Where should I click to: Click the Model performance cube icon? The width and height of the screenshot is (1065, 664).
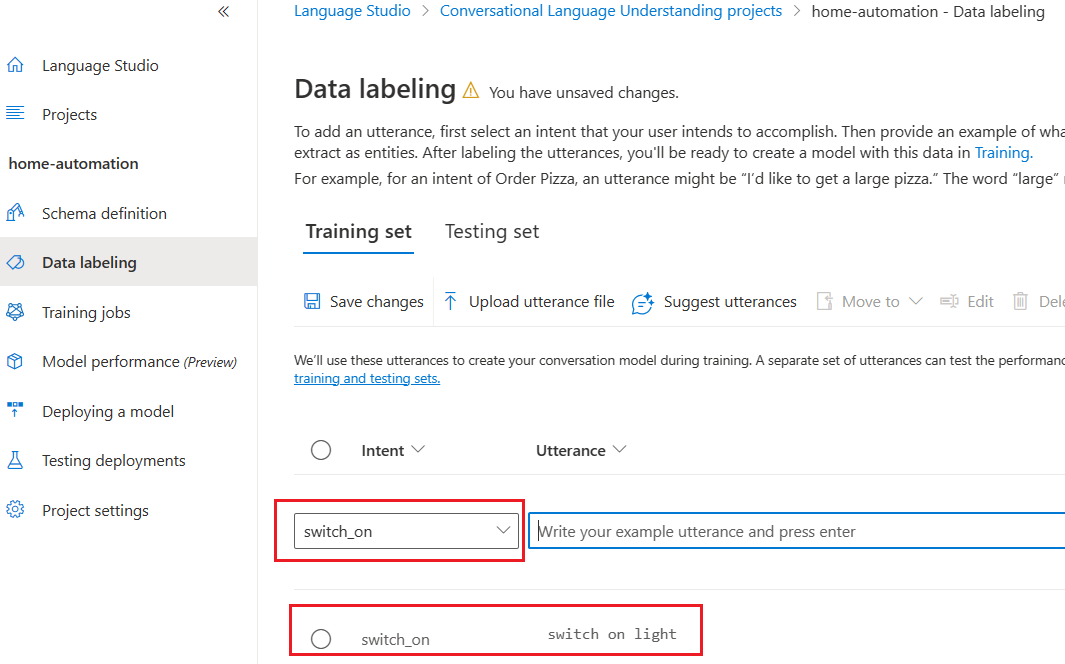coord(15,361)
